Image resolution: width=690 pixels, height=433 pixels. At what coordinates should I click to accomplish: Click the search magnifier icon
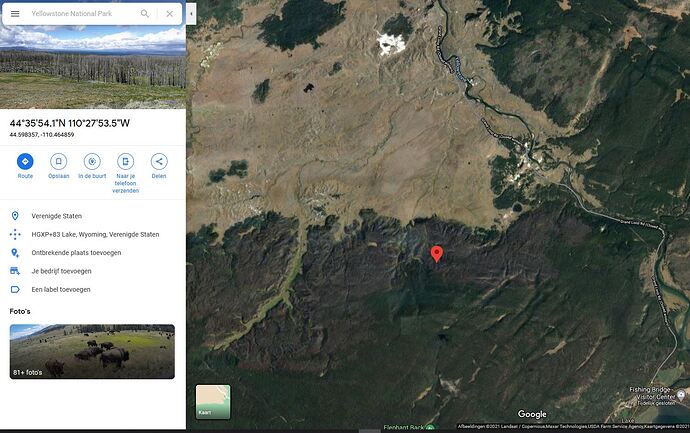(144, 14)
